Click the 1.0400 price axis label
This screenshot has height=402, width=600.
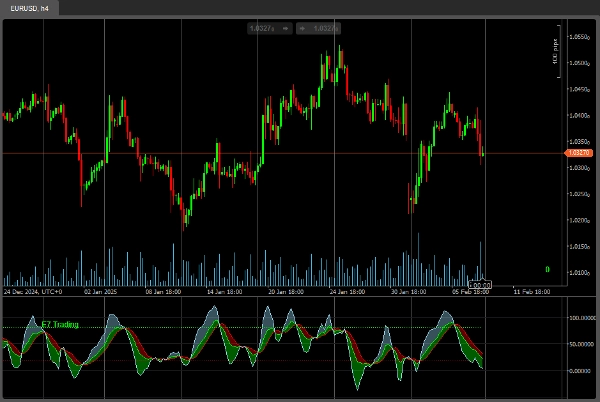pos(579,115)
